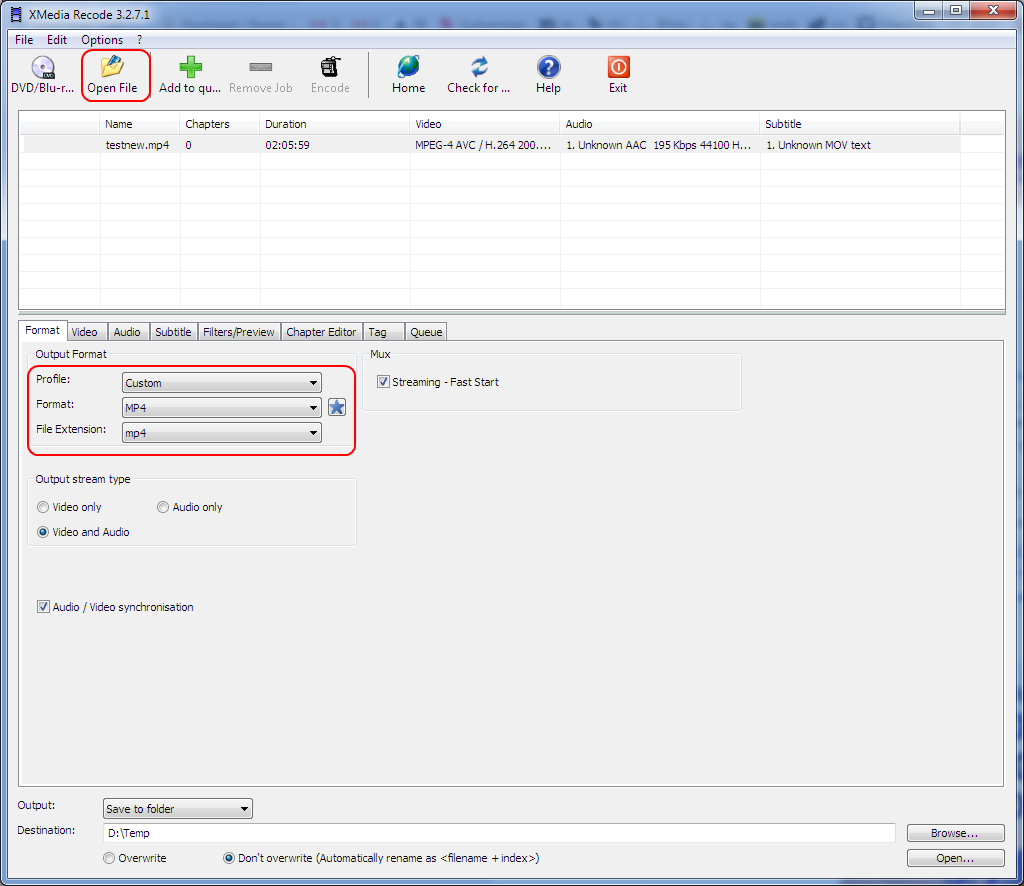Start encoding with the Encode icon
Viewport: 1024px width, 886px height.
pyautogui.click(x=330, y=75)
